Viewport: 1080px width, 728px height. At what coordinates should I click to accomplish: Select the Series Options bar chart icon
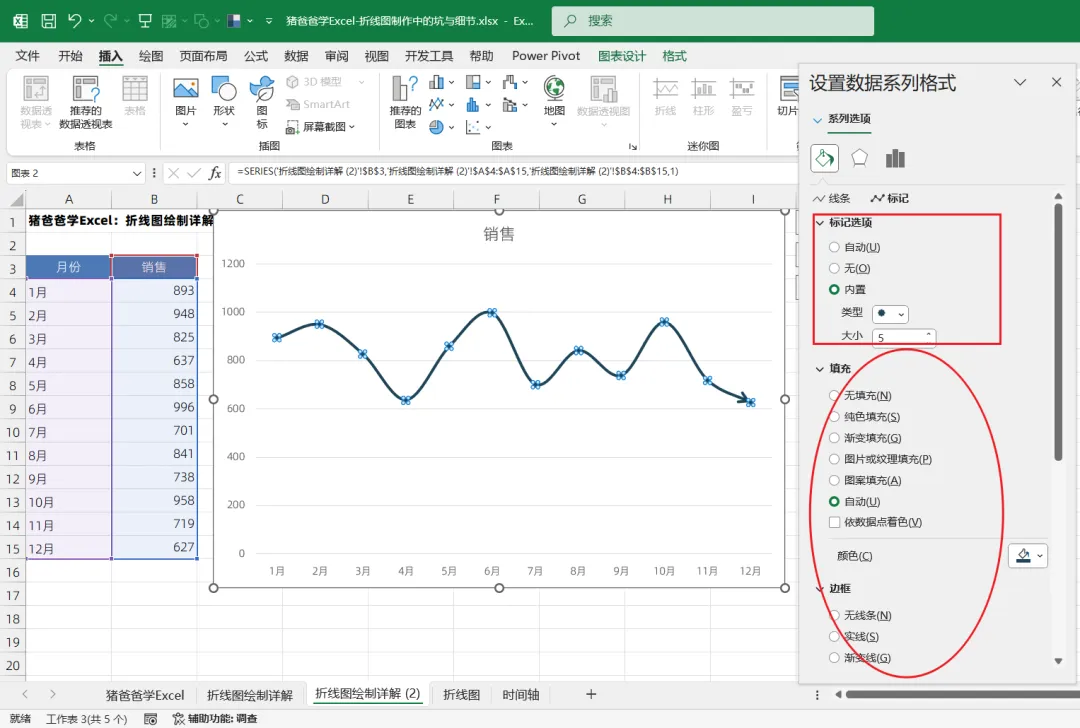(x=895, y=158)
